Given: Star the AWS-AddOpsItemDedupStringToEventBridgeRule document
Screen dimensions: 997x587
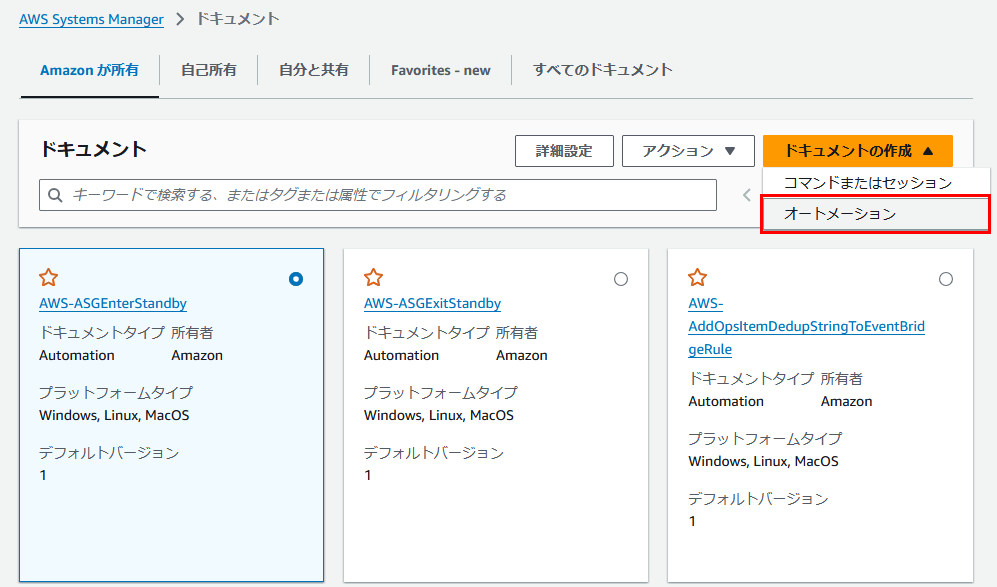Looking at the screenshot, I should click(x=698, y=278).
